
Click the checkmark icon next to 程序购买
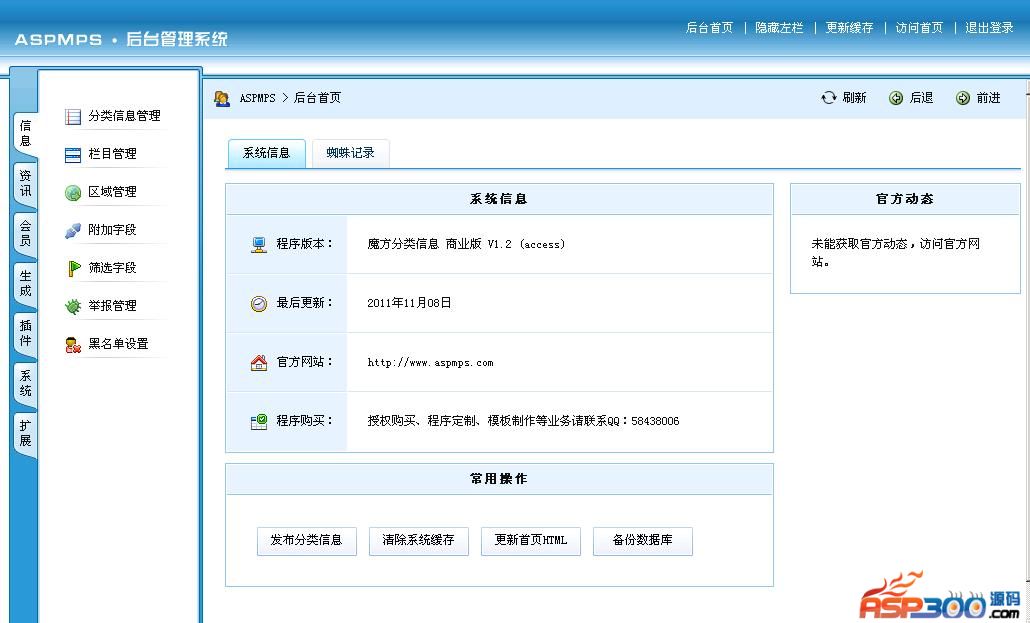coord(259,422)
